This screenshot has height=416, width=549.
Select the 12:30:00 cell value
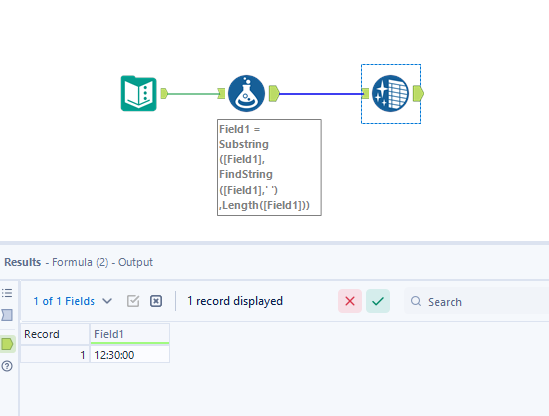pos(130,355)
